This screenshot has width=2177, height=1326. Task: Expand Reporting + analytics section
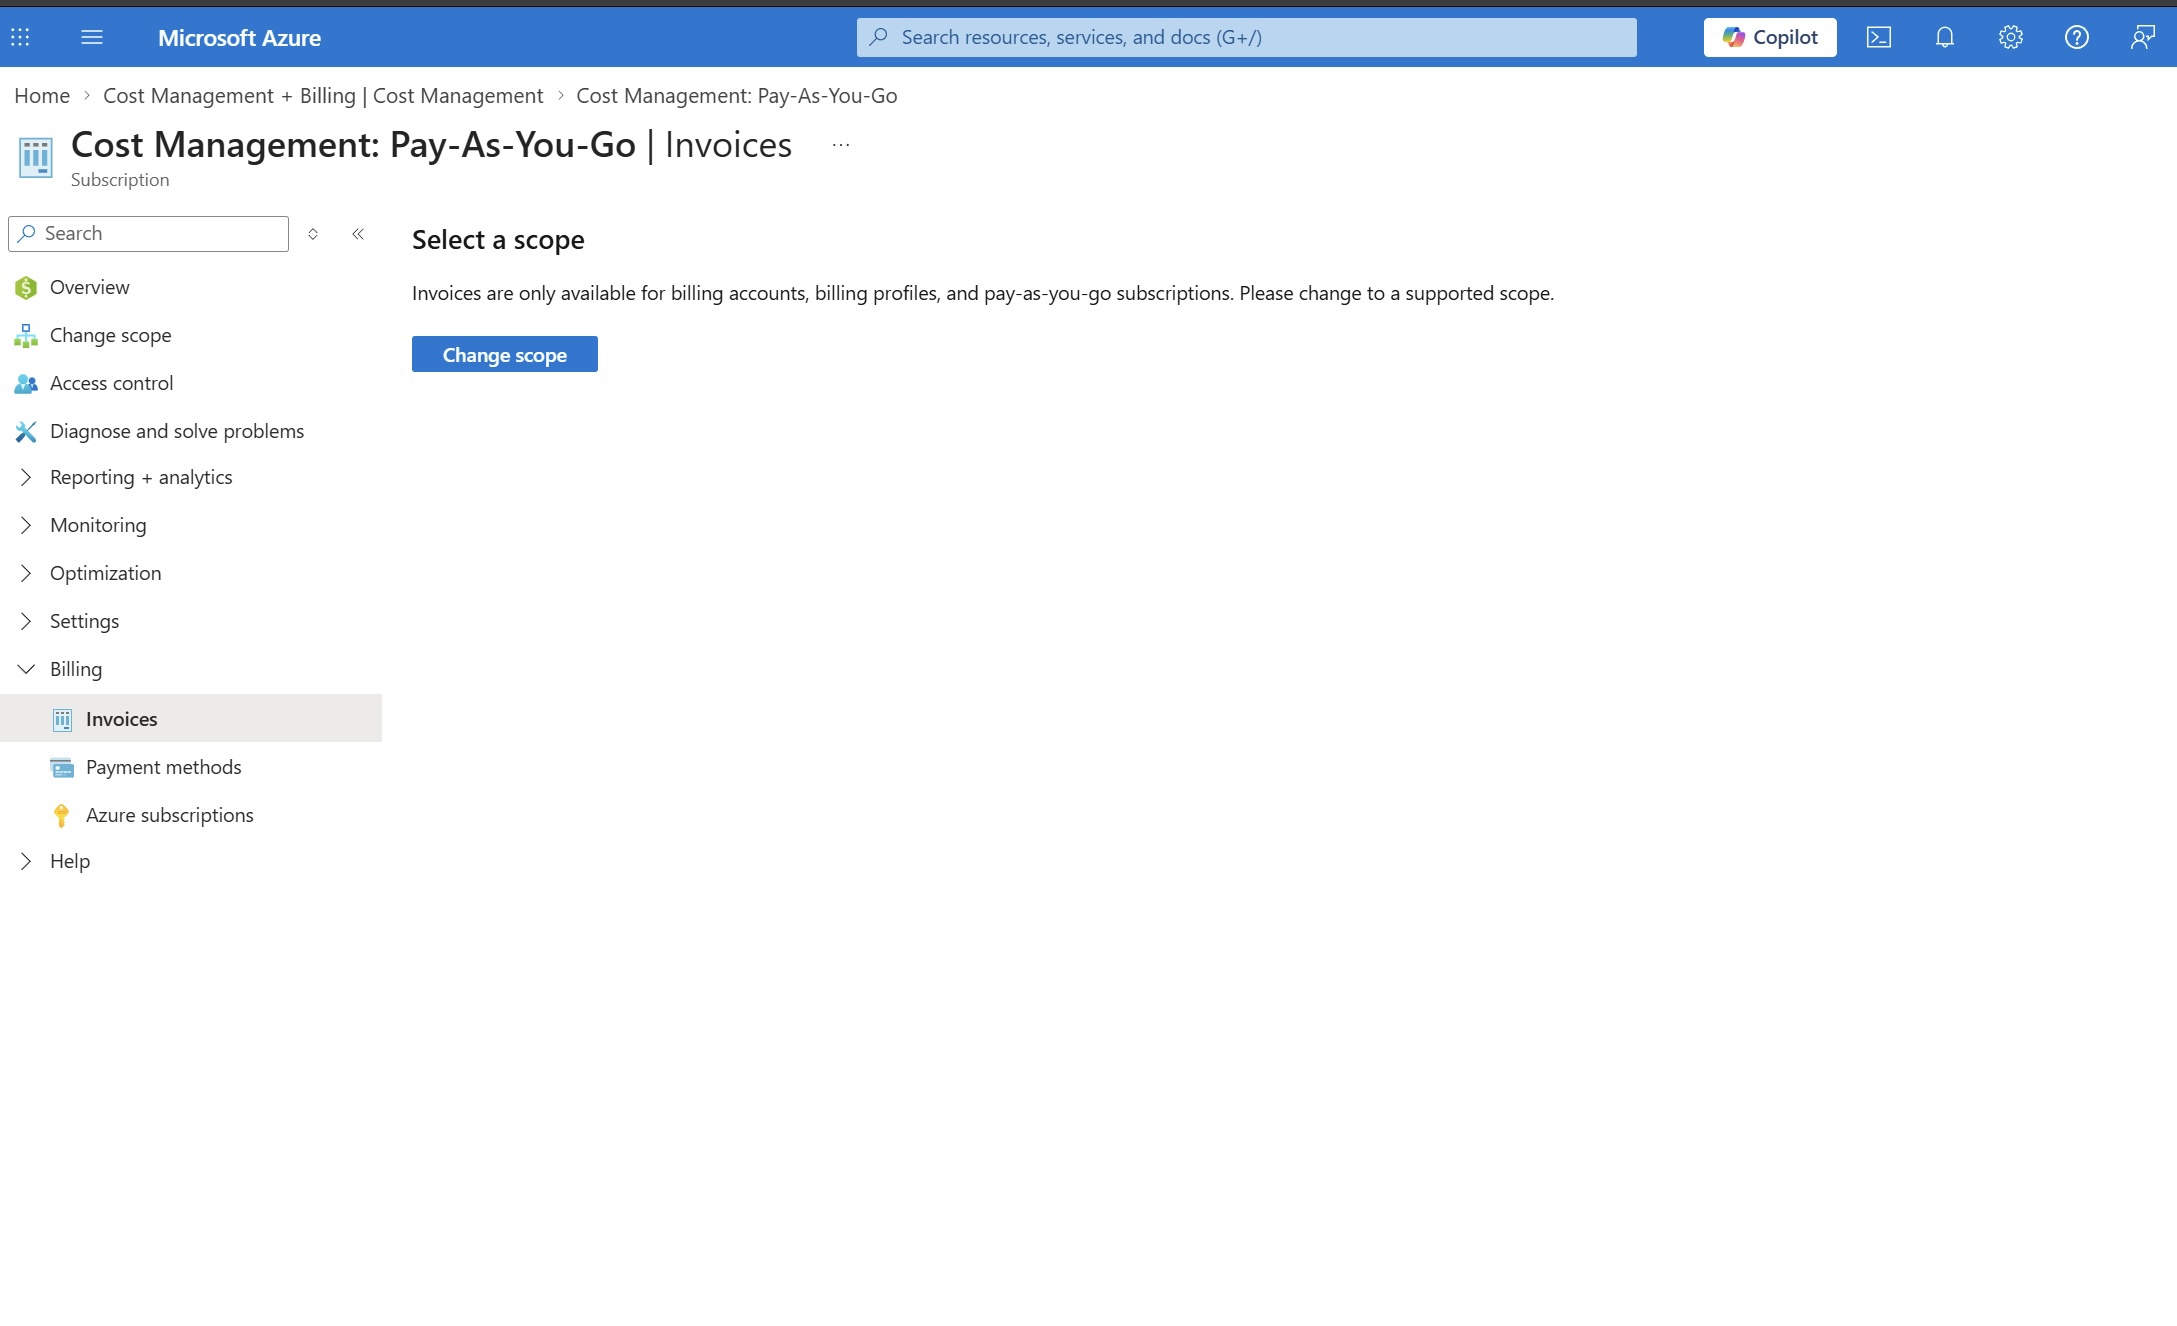[26, 478]
